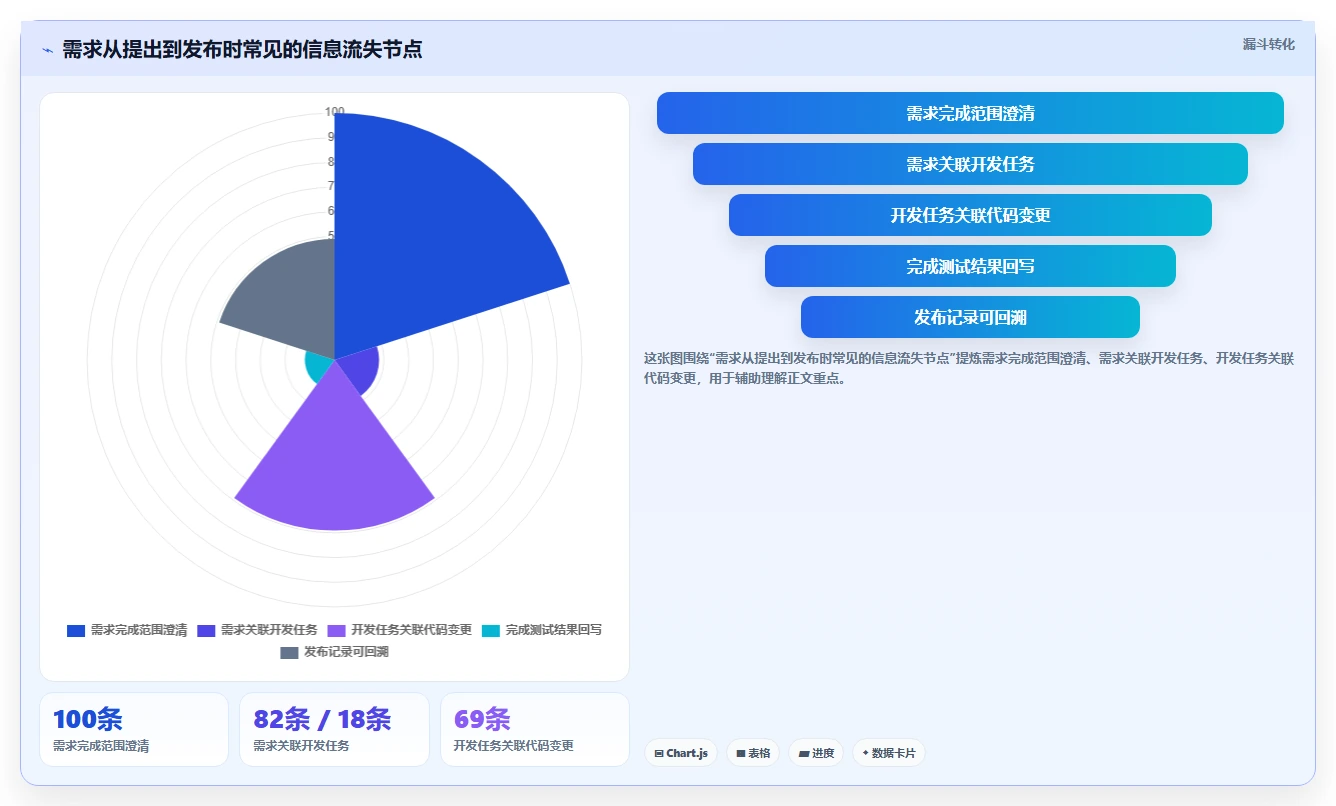Click the 100条 data card value
This screenshot has height=806, width=1336.
point(88,719)
